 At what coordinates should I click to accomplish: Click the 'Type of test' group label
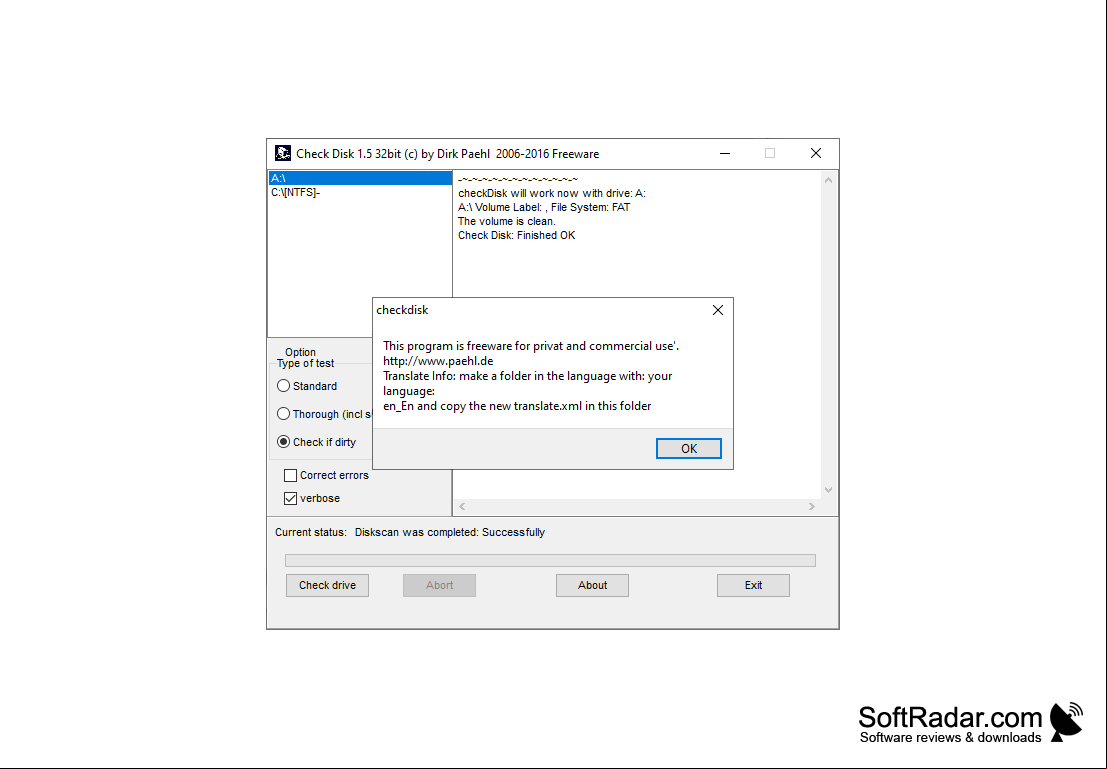pos(306,364)
